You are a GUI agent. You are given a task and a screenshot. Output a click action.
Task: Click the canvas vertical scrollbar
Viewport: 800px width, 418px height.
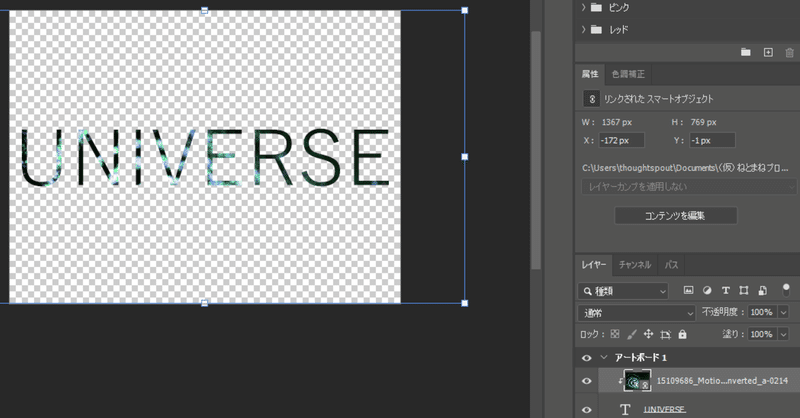point(535,151)
